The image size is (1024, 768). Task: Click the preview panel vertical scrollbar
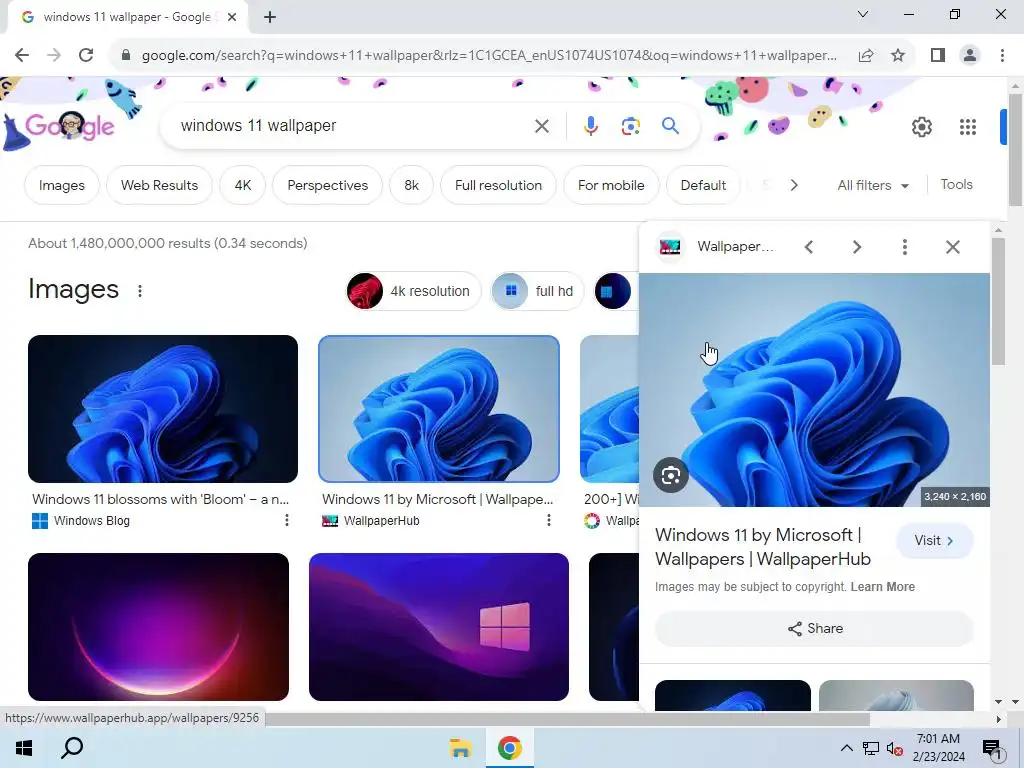[998, 302]
